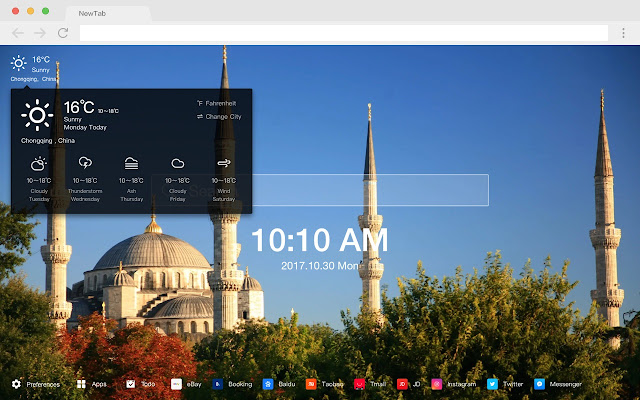Click the browser address bar
Viewport: 640px width, 400px height.
[344, 33]
